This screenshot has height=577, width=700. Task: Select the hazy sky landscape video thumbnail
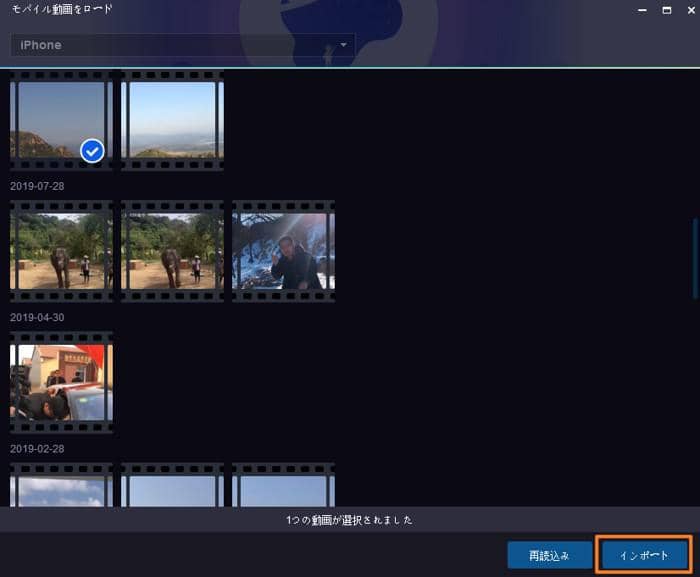pos(172,120)
